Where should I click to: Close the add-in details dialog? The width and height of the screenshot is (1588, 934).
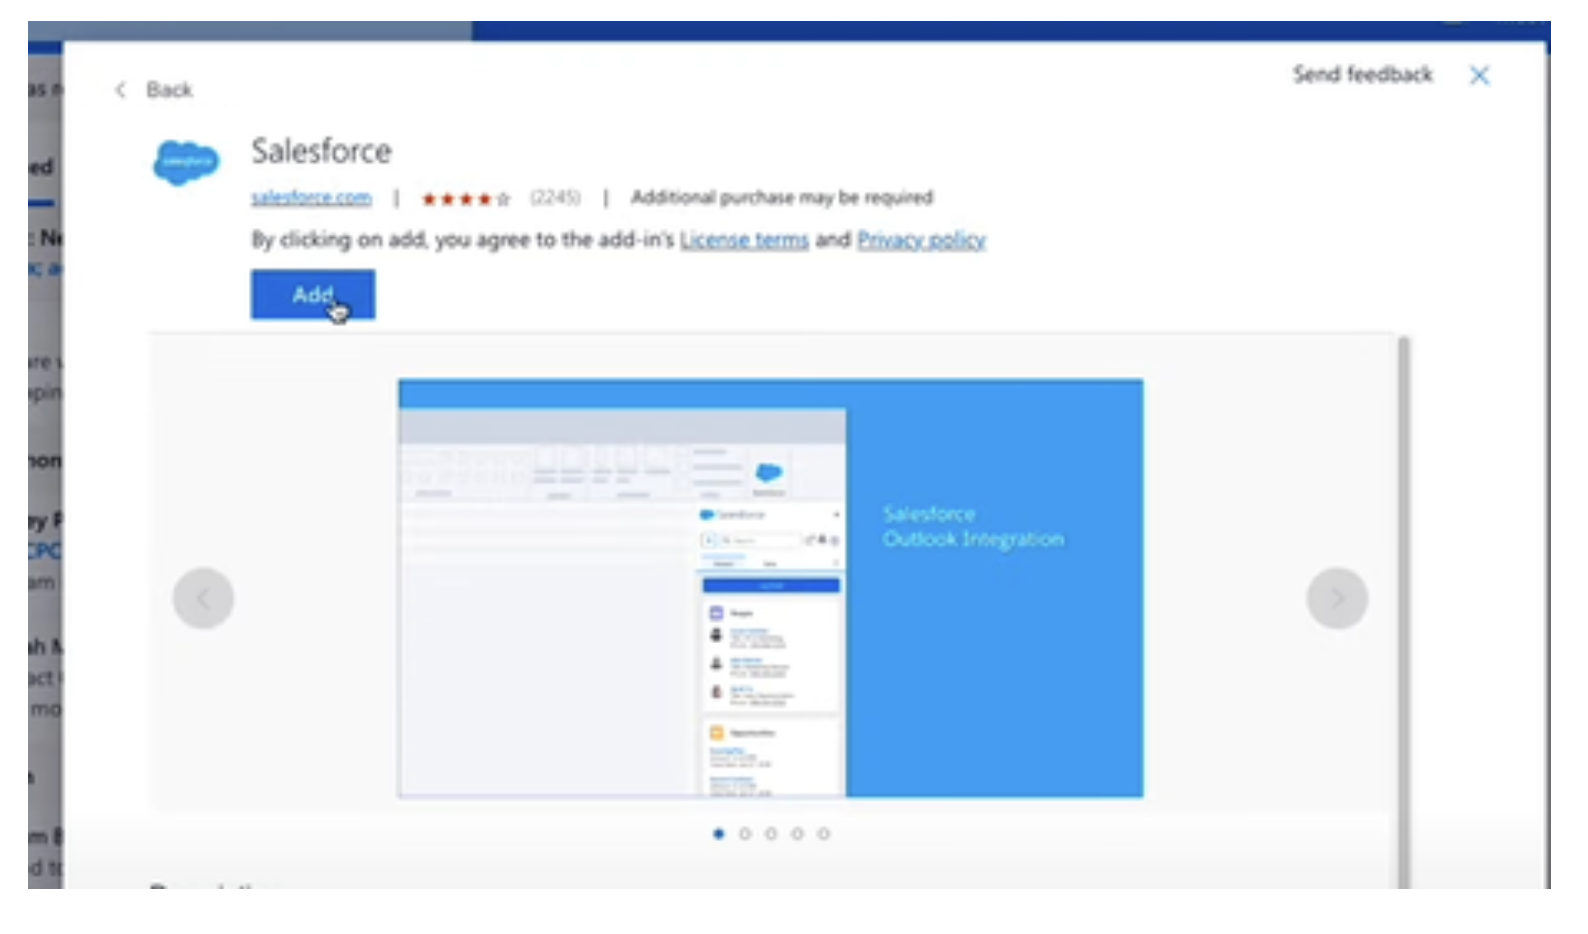1479,75
